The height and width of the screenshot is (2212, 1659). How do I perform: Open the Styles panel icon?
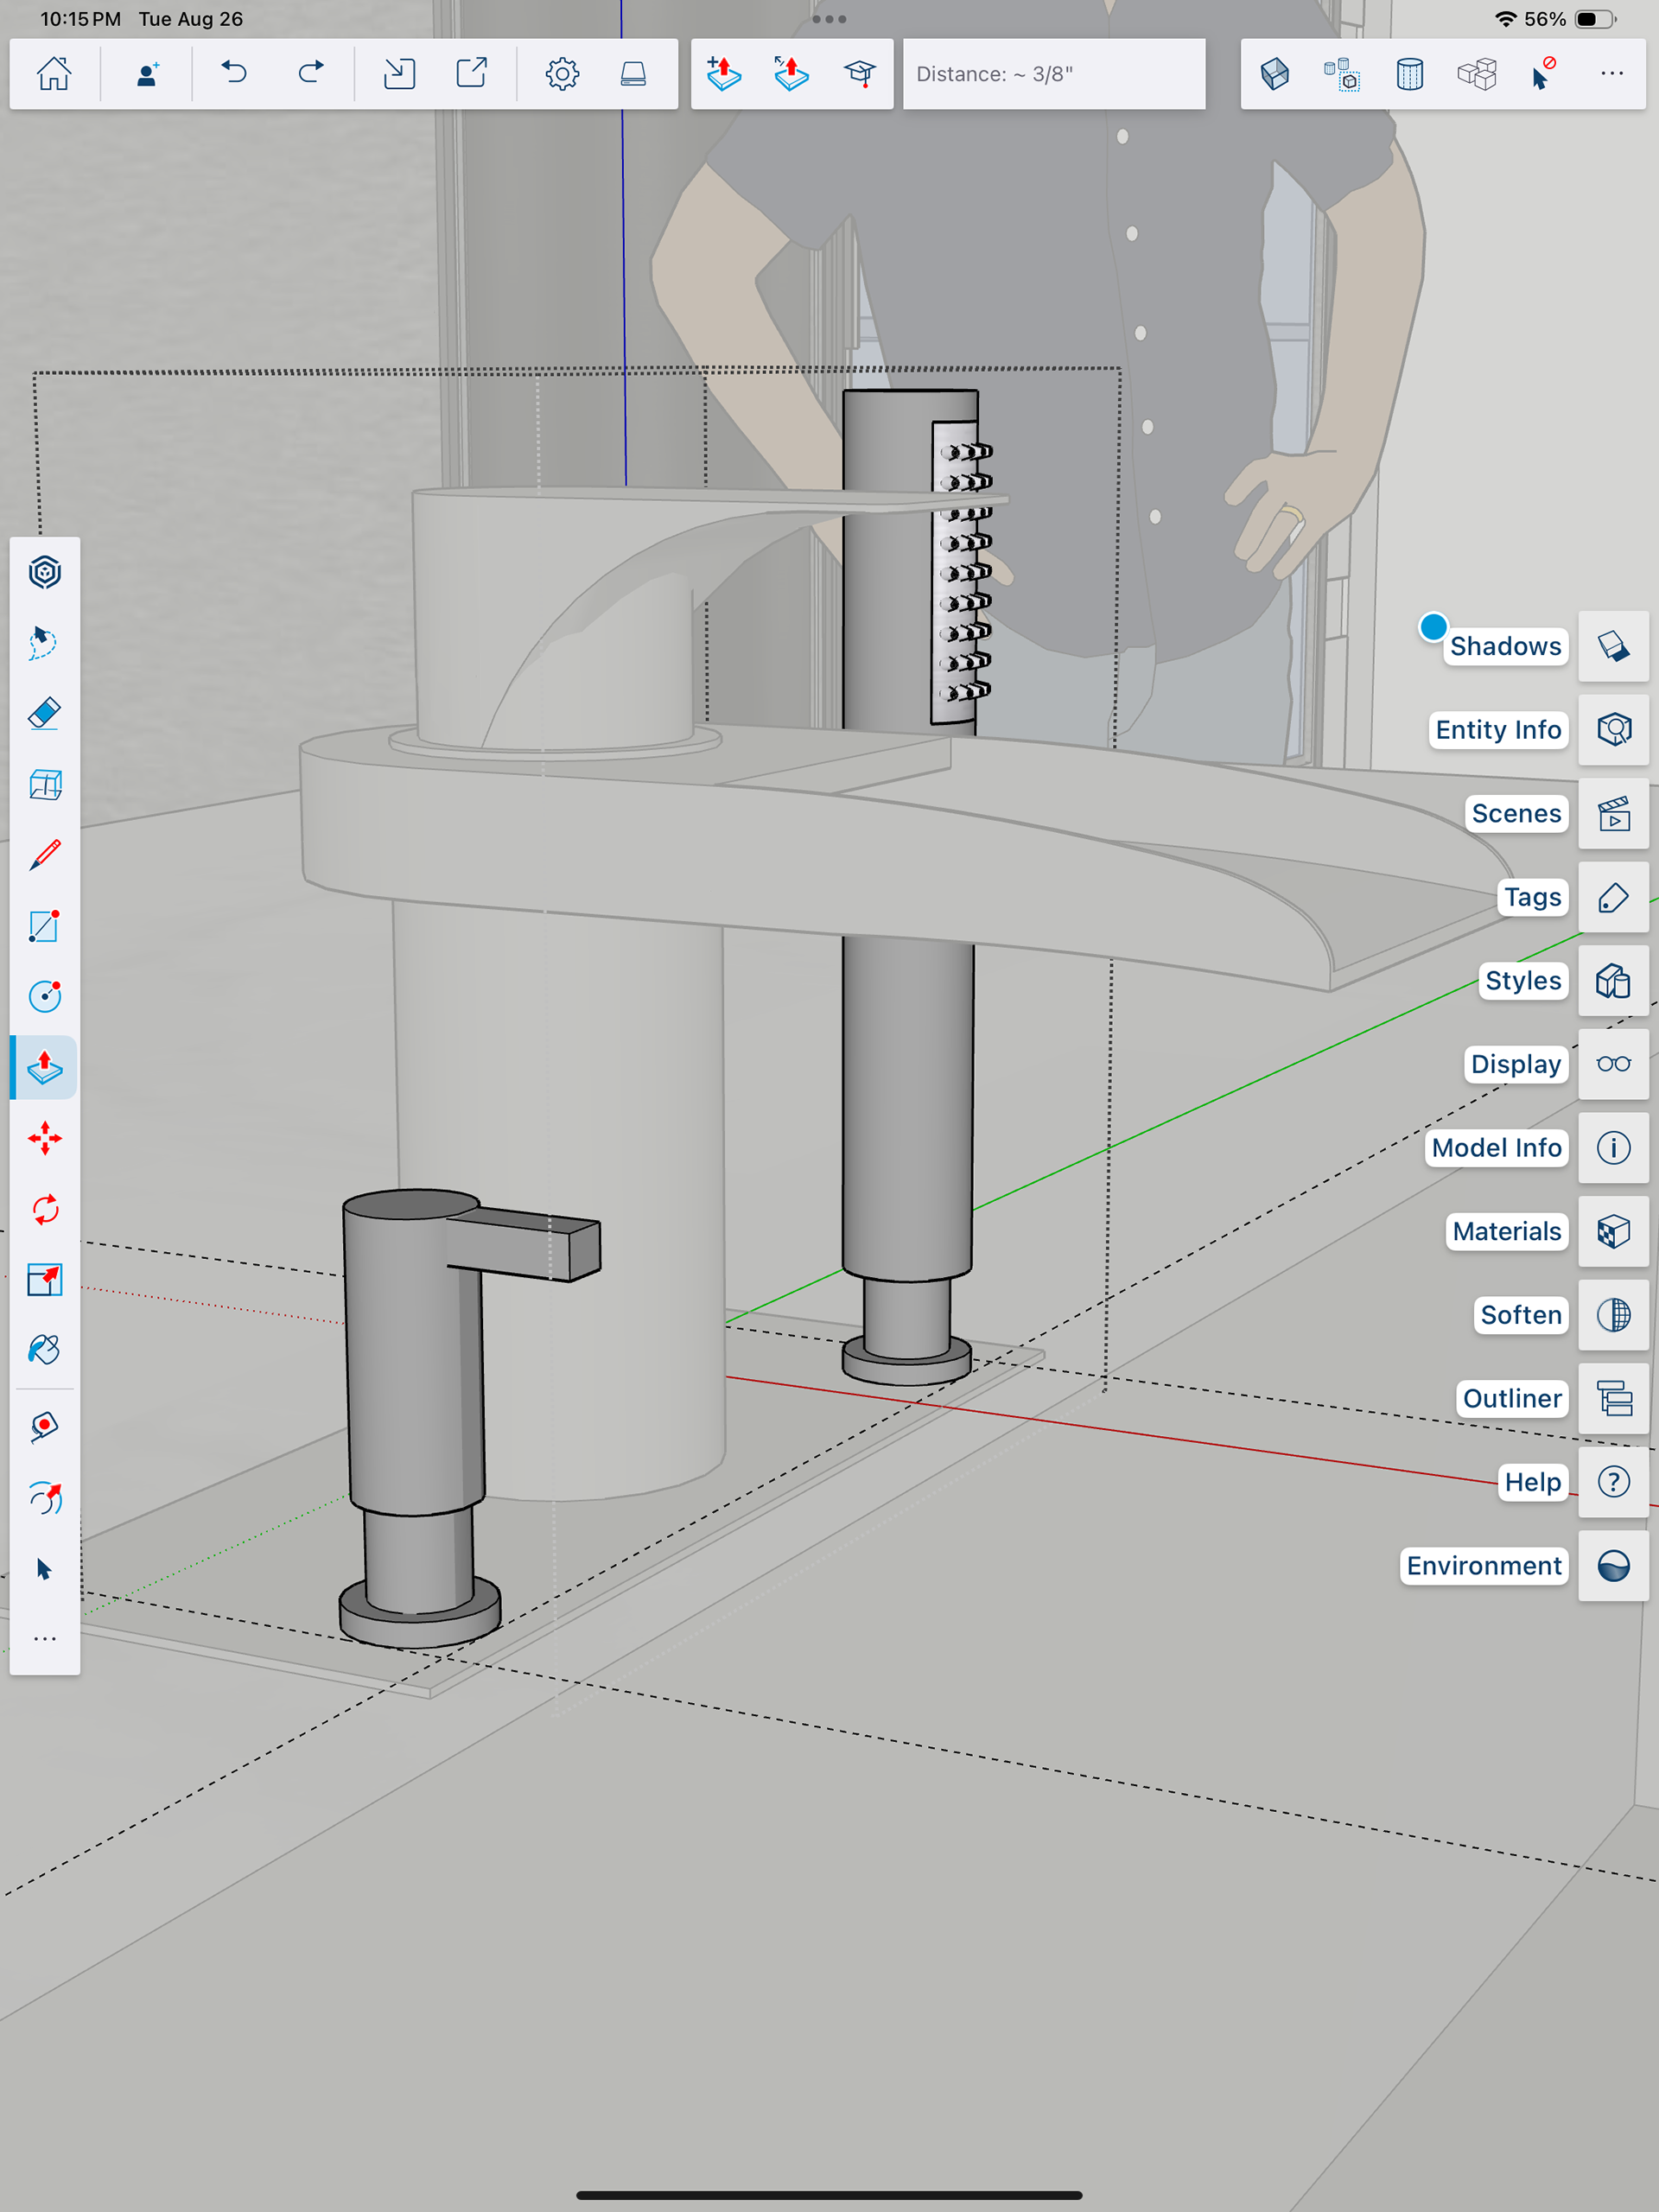(1613, 981)
